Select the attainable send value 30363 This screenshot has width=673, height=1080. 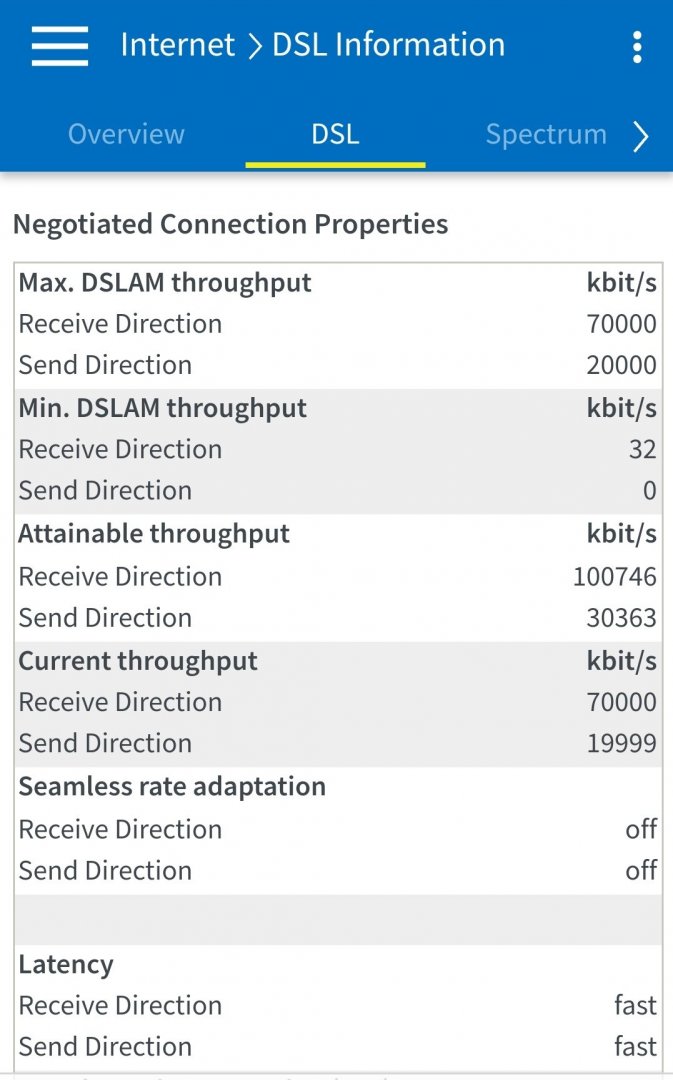[x=621, y=618]
